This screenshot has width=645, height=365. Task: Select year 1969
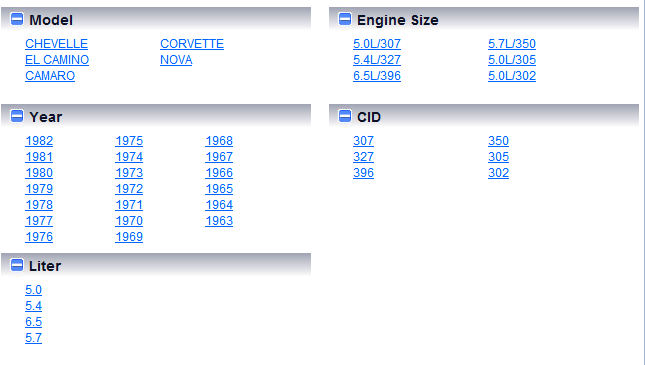pyautogui.click(x=129, y=237)
